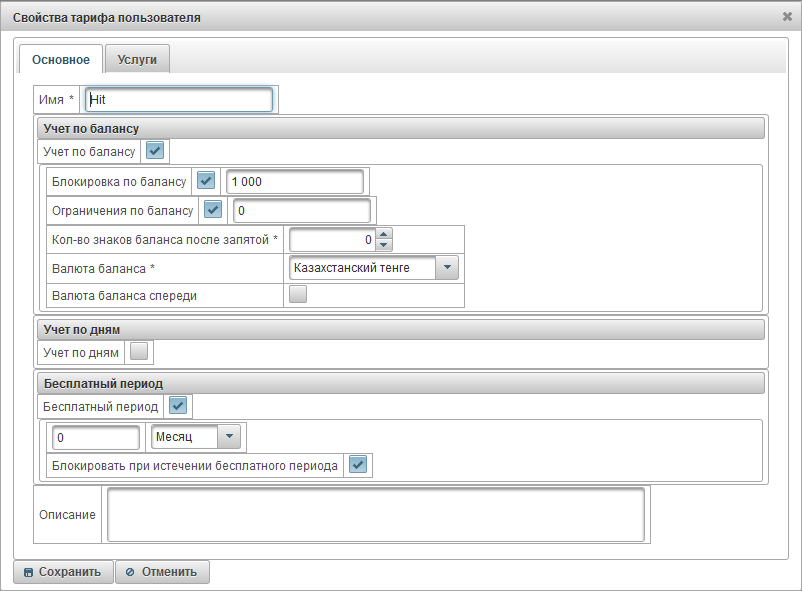This screenshot has width=802, height=591.
Task: Uncheck Ограничения по балансу checkbox
Action: tap(212, 210)
